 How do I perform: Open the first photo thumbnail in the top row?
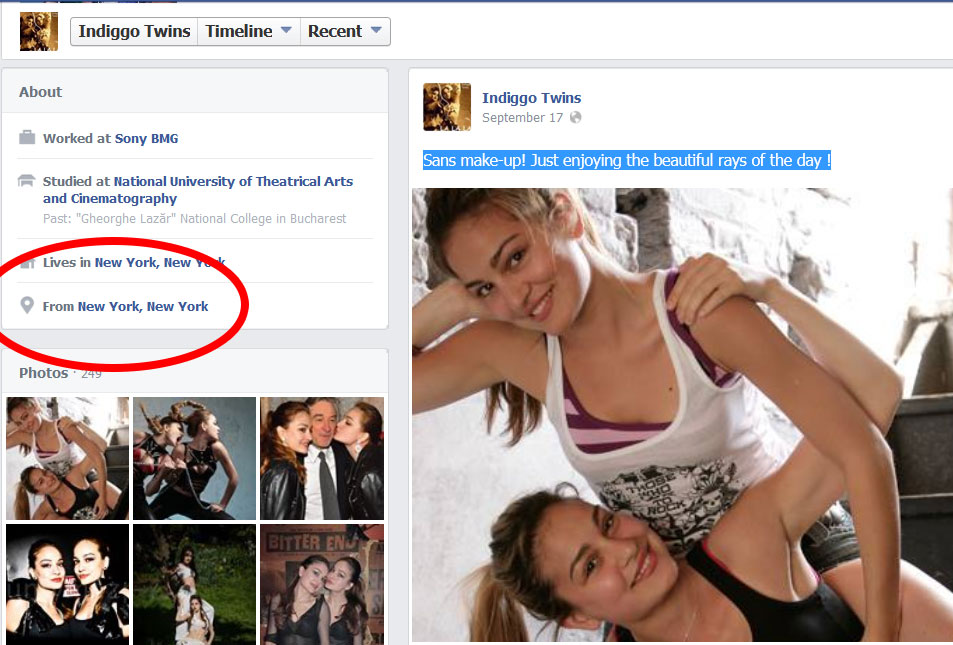tap(68, 458)
